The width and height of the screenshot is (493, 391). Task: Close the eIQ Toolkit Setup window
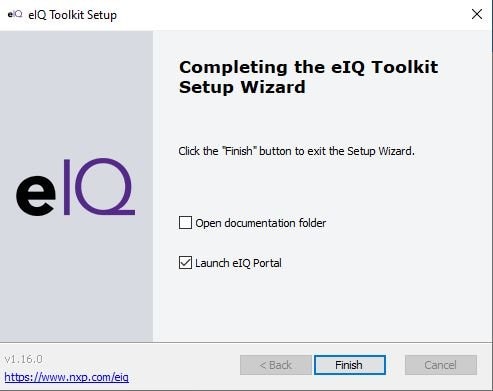477,14
